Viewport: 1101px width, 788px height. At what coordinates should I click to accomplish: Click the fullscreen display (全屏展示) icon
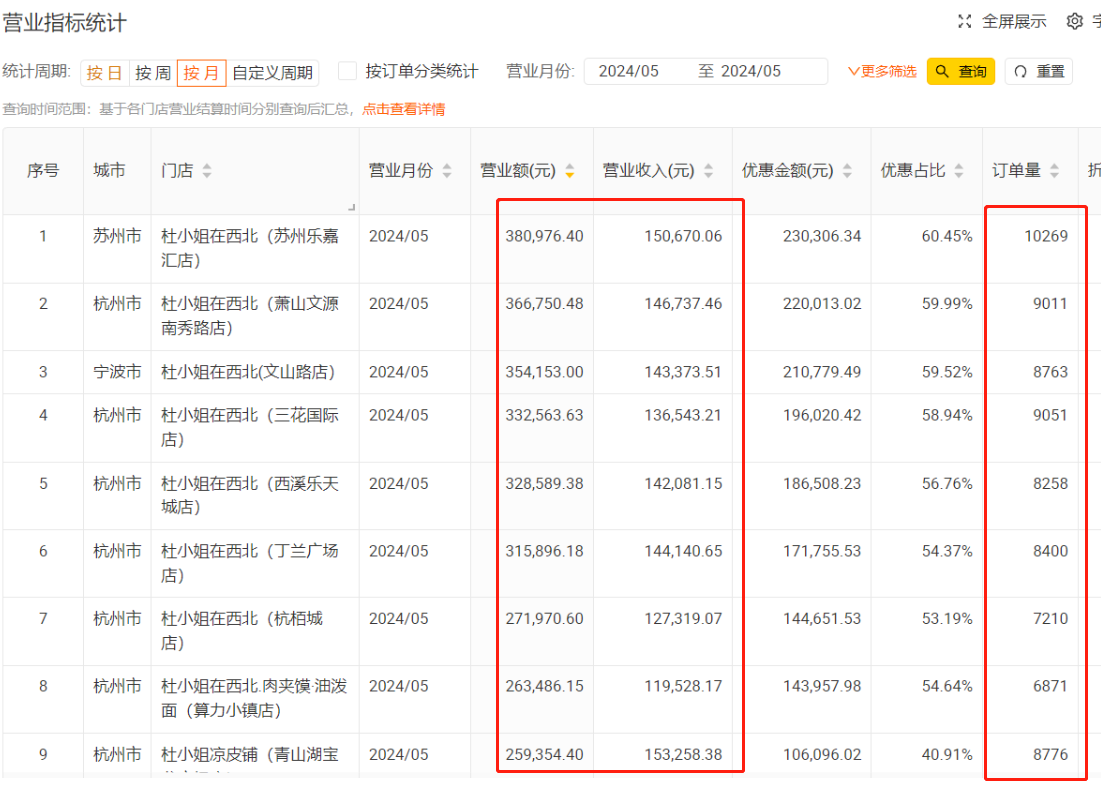(964, 20)
